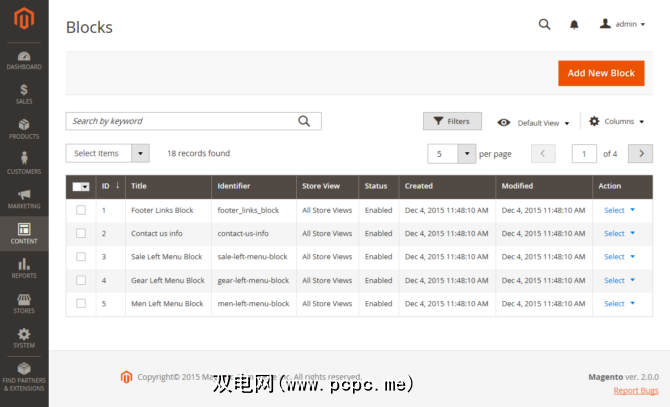Viewport: 670px width, 407px height.
Task: Click the Add New Block button
Action: coord(601,73)
